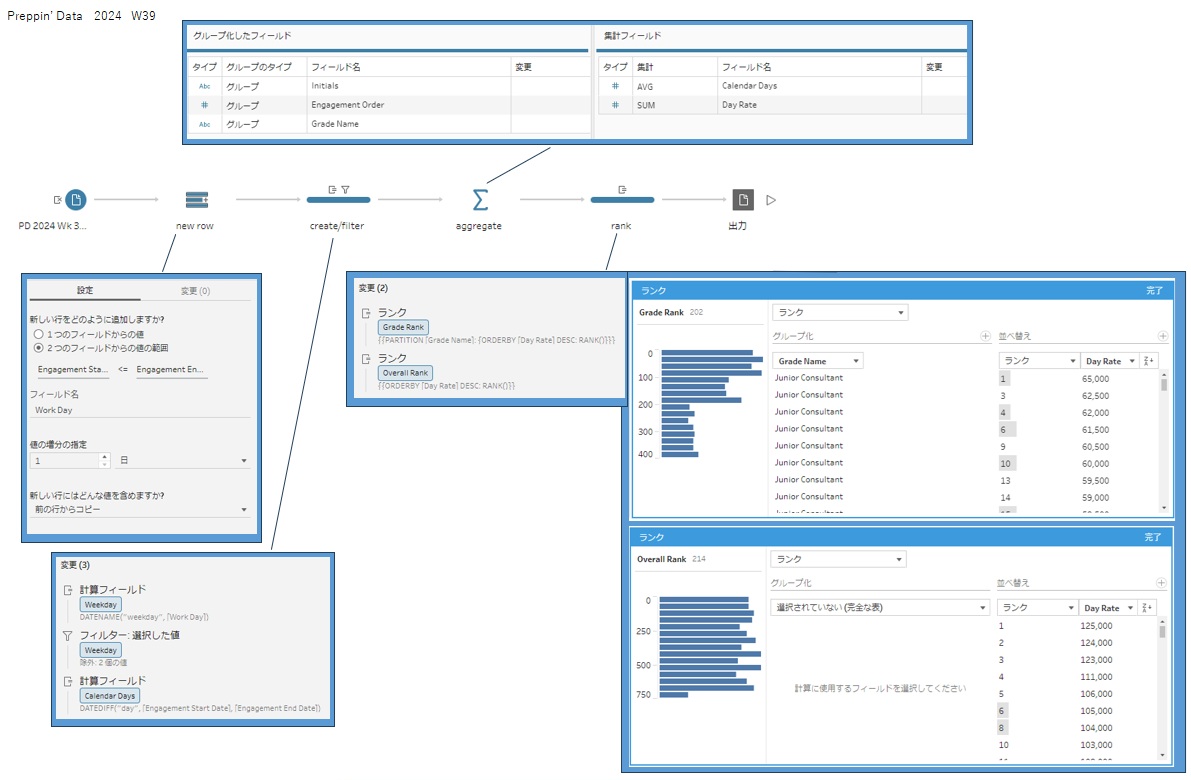Click the number type icon for Calendar Days
This screenshot has height=780, width=1191.
pyautogui.click(x=615, y=86)
